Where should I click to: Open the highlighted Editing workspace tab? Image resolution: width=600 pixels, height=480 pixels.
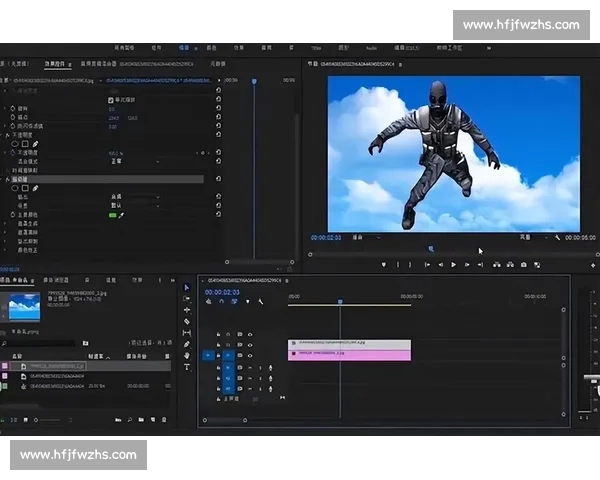(x=183, y=47)
